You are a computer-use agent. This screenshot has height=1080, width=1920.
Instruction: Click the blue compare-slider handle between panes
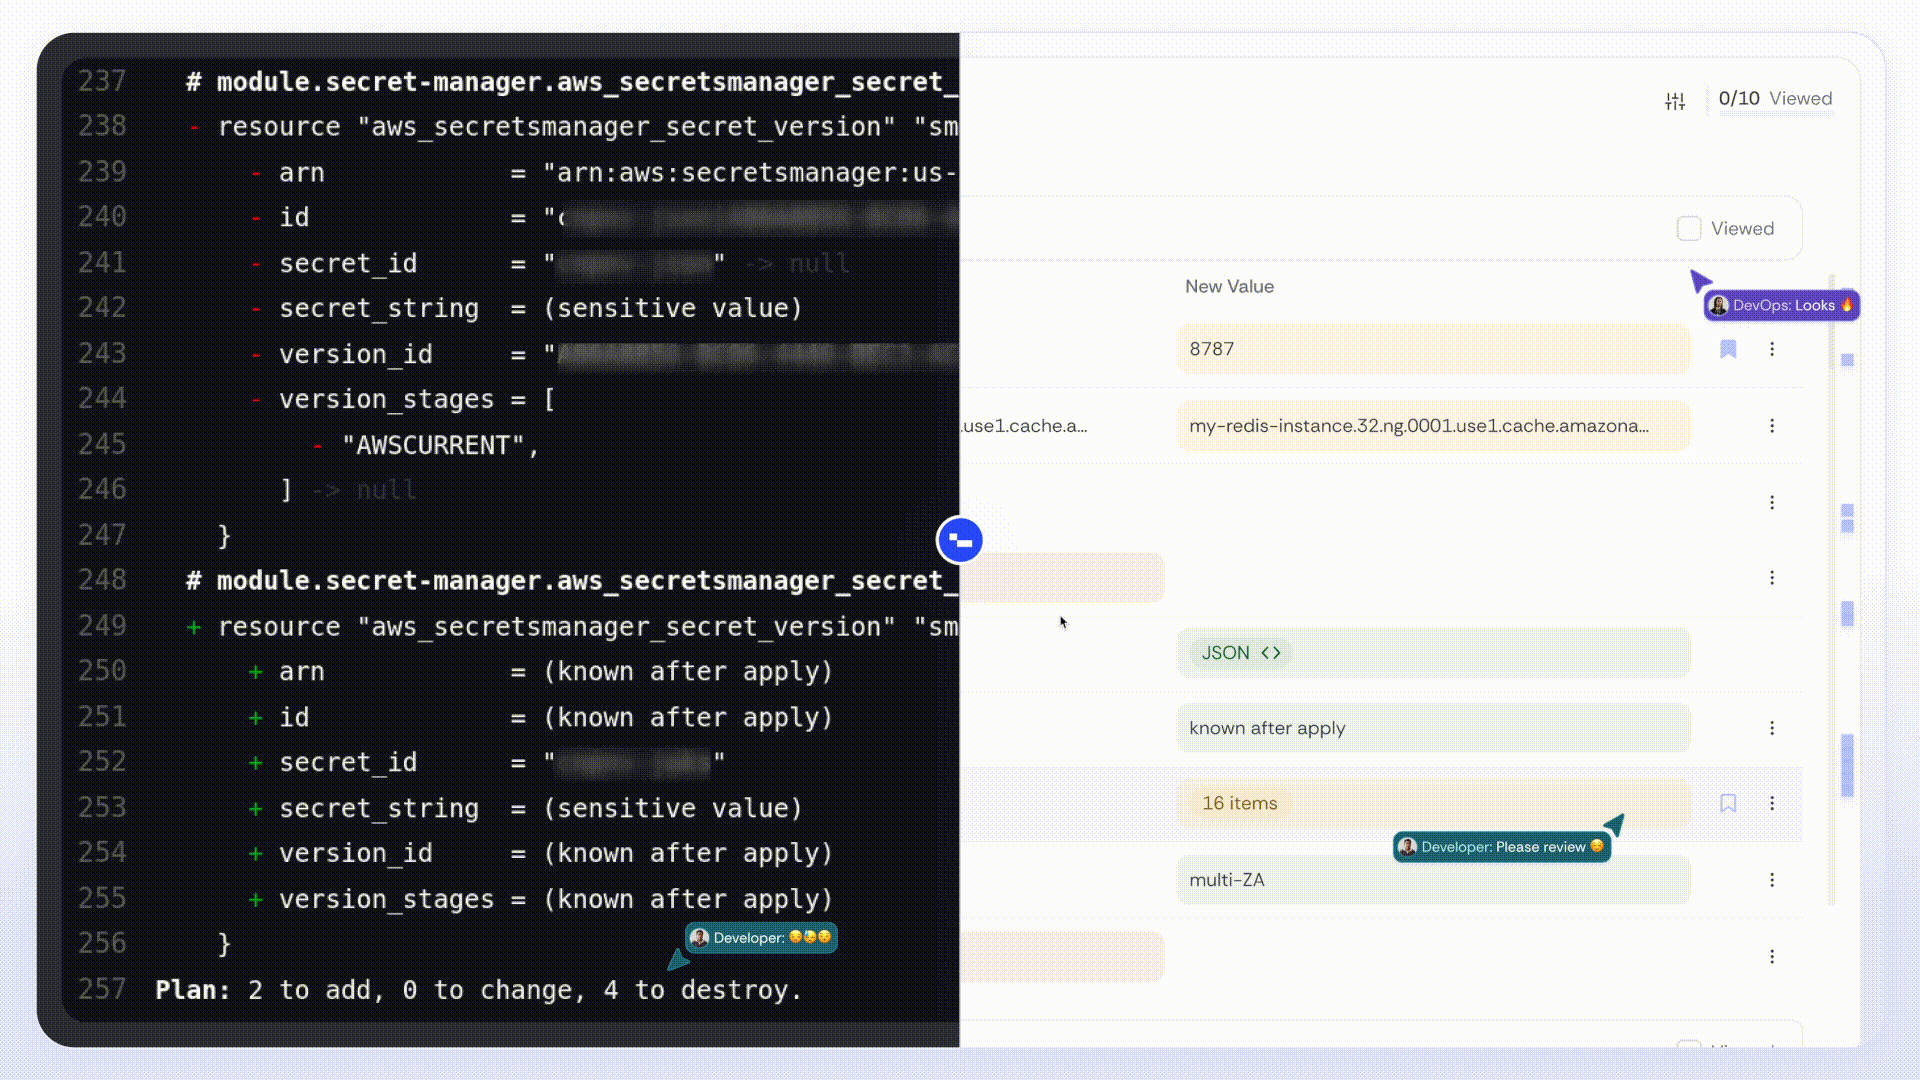[x=960, y=541]
